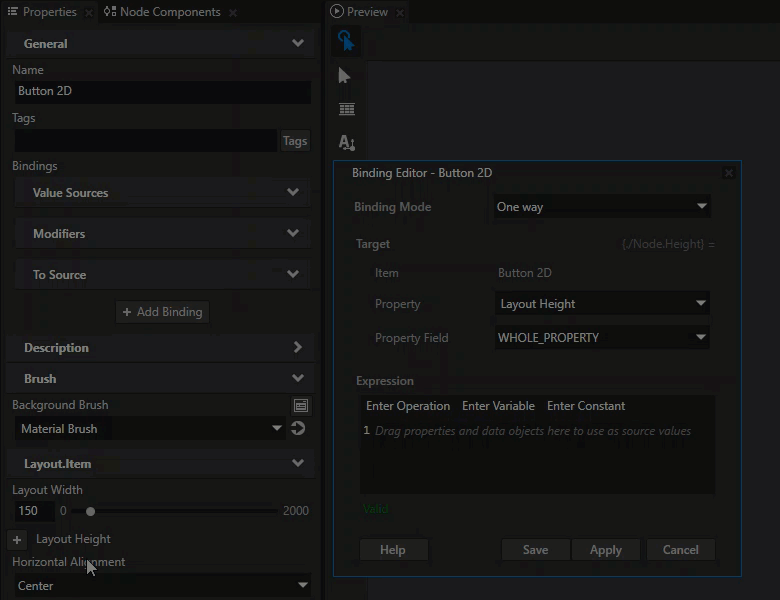Open the Binding Mode dropdown
780x600 pixels.
point(602,207)
